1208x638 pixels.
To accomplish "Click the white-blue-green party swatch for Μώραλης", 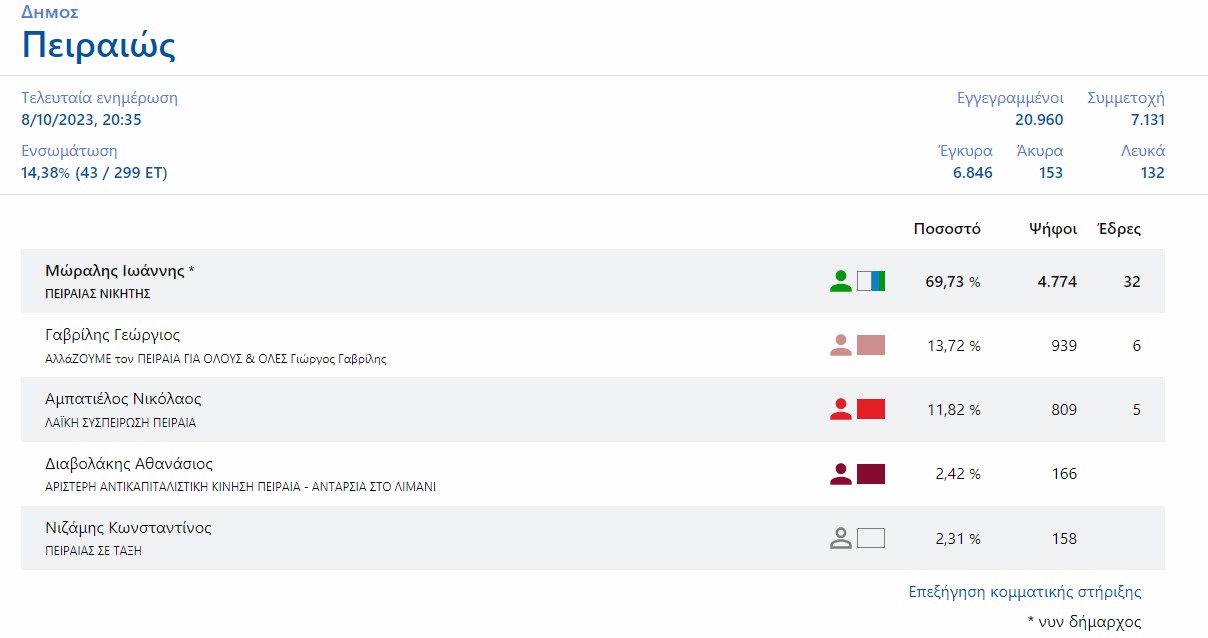I will [x=871, y=281].
